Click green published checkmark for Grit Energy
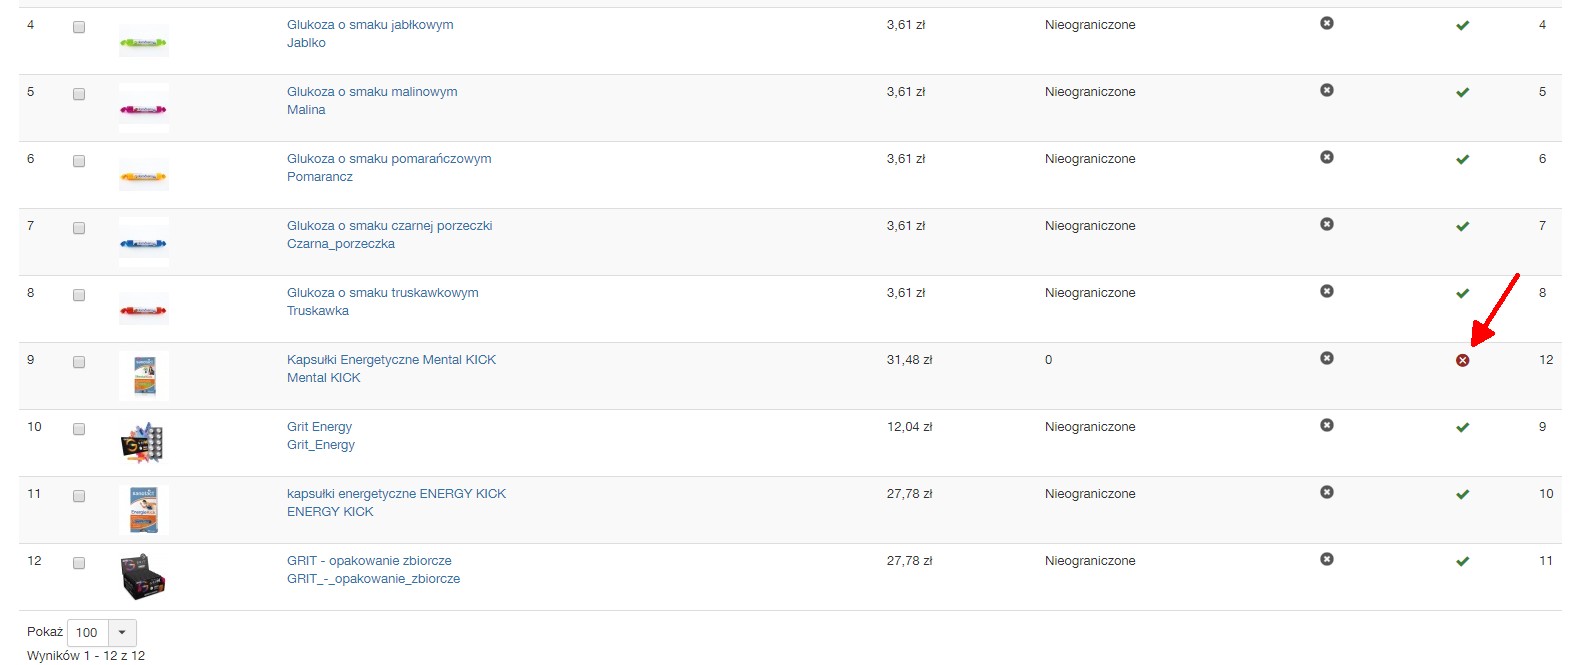This screenshot has width=1578, height=665. tap(1462, 427)
